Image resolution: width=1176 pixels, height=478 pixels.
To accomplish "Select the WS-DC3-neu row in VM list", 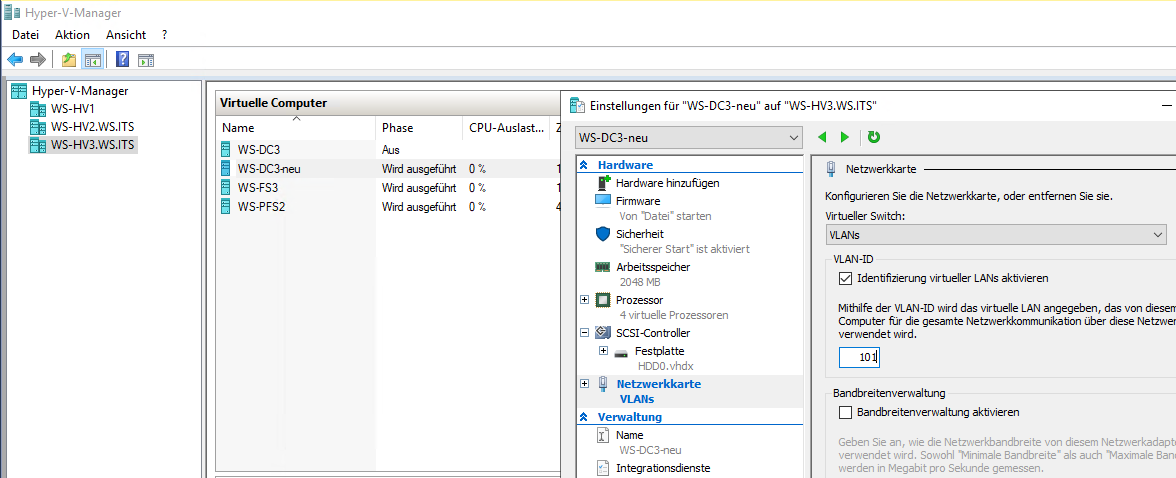I will click(x=388, y=169).
